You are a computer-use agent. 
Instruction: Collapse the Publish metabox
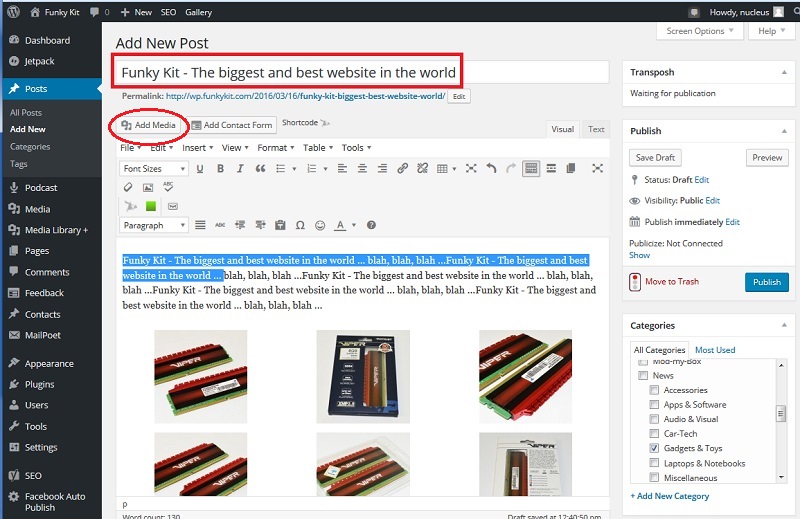point(784,131)
